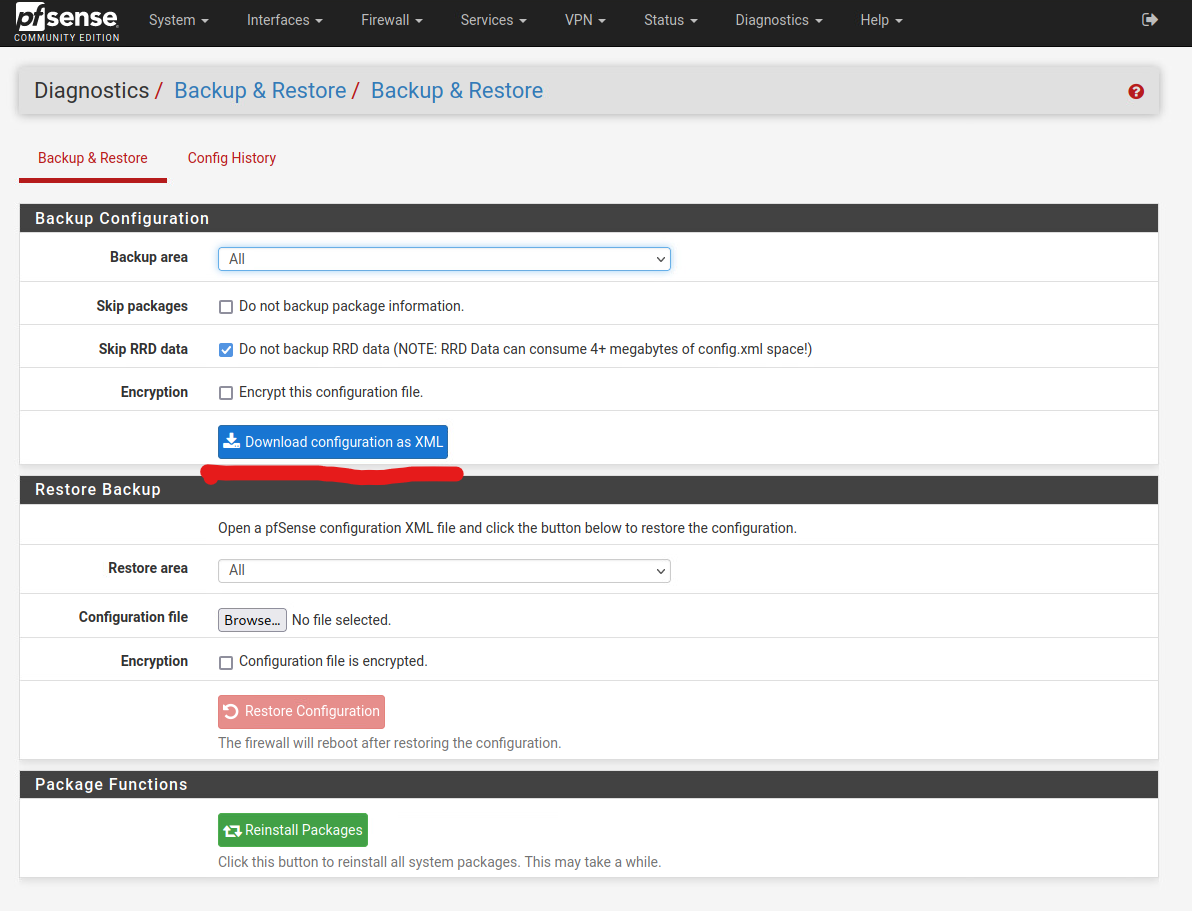Image resolution: width=1192 pixels, height=911 pixels.
Task: Check Encrypt this configuration file
Action: tap(226, 392)
